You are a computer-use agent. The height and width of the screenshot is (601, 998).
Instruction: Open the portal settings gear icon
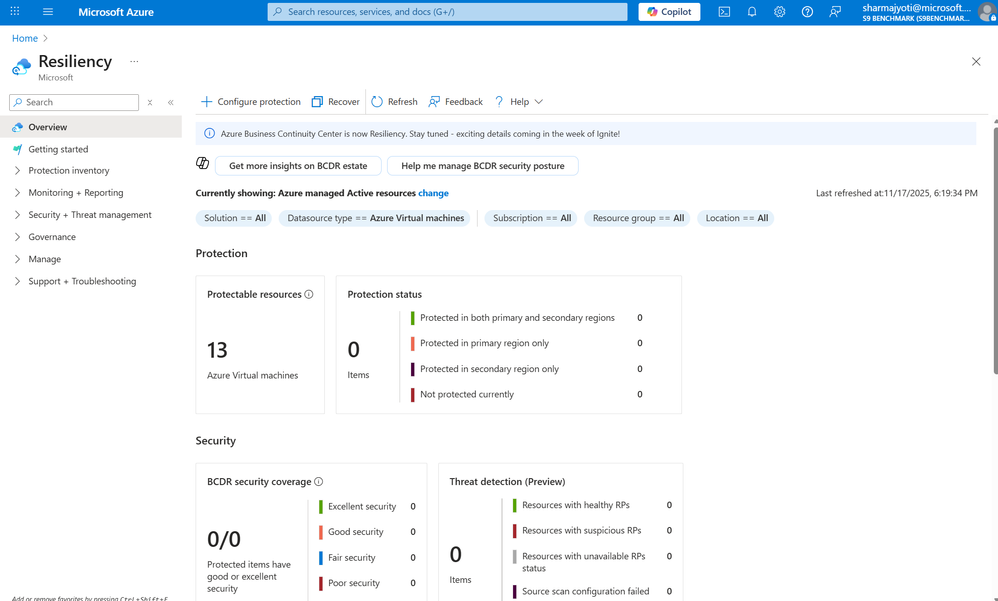pos(780,11)
